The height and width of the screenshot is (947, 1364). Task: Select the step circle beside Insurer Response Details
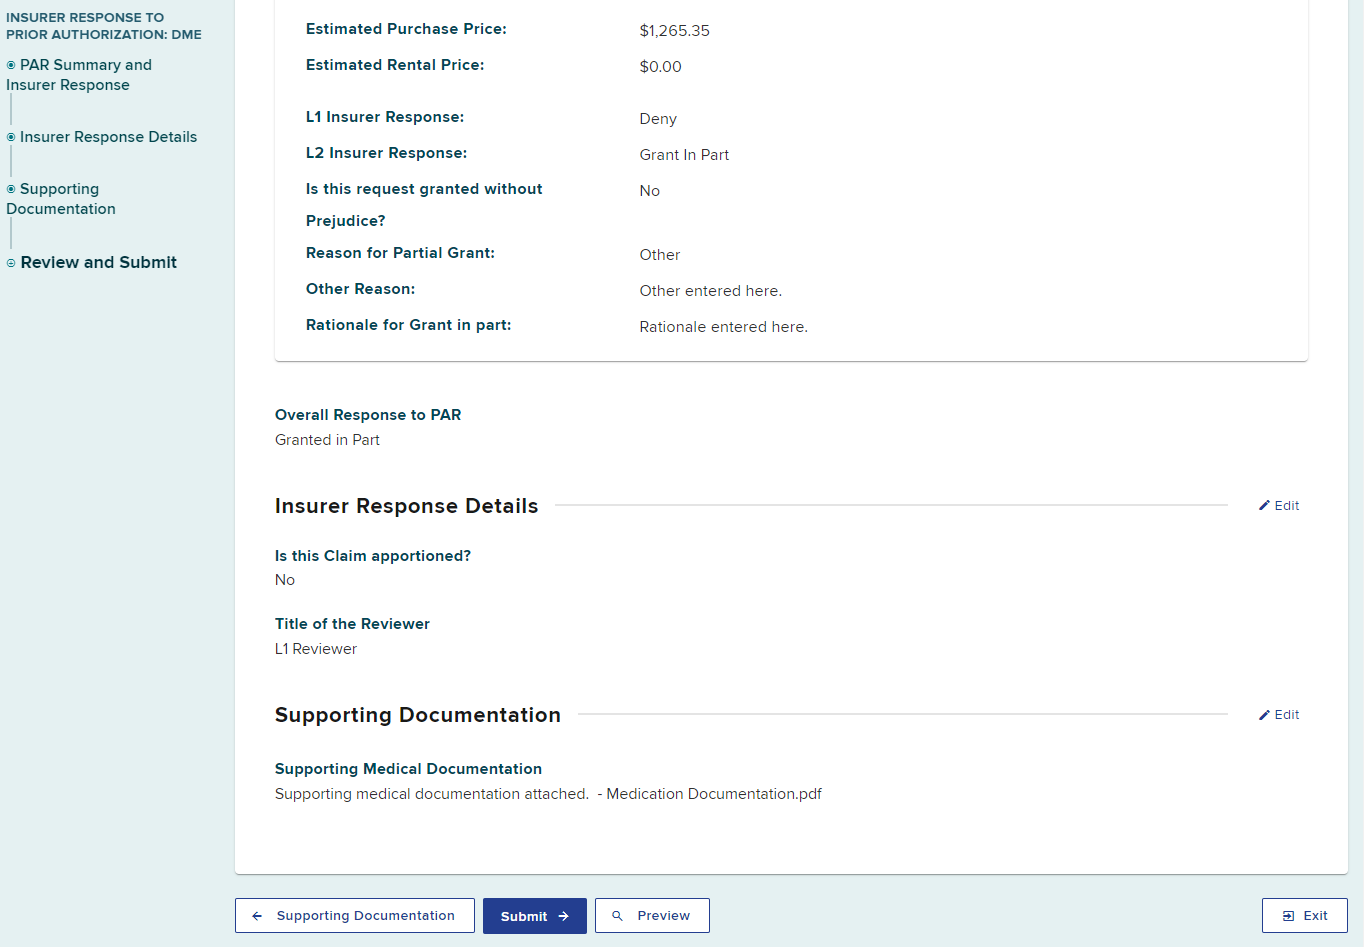point(9,136)
